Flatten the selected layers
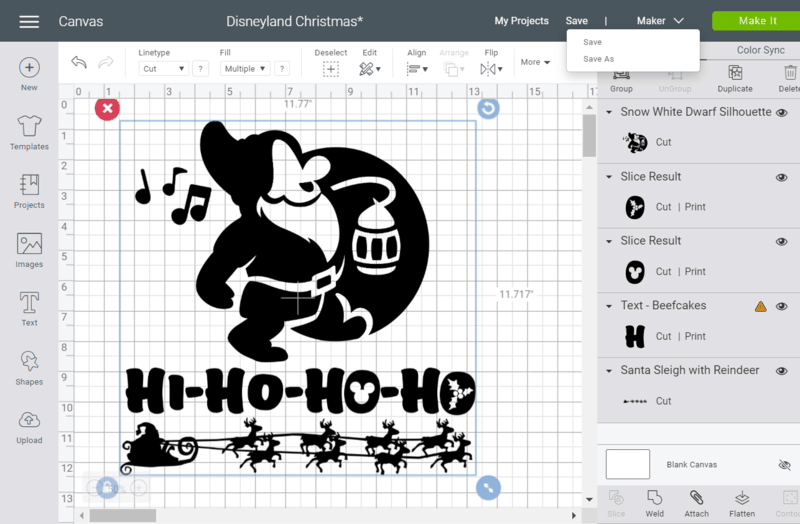This screenshot has width=800, height=524. [742, 504]
